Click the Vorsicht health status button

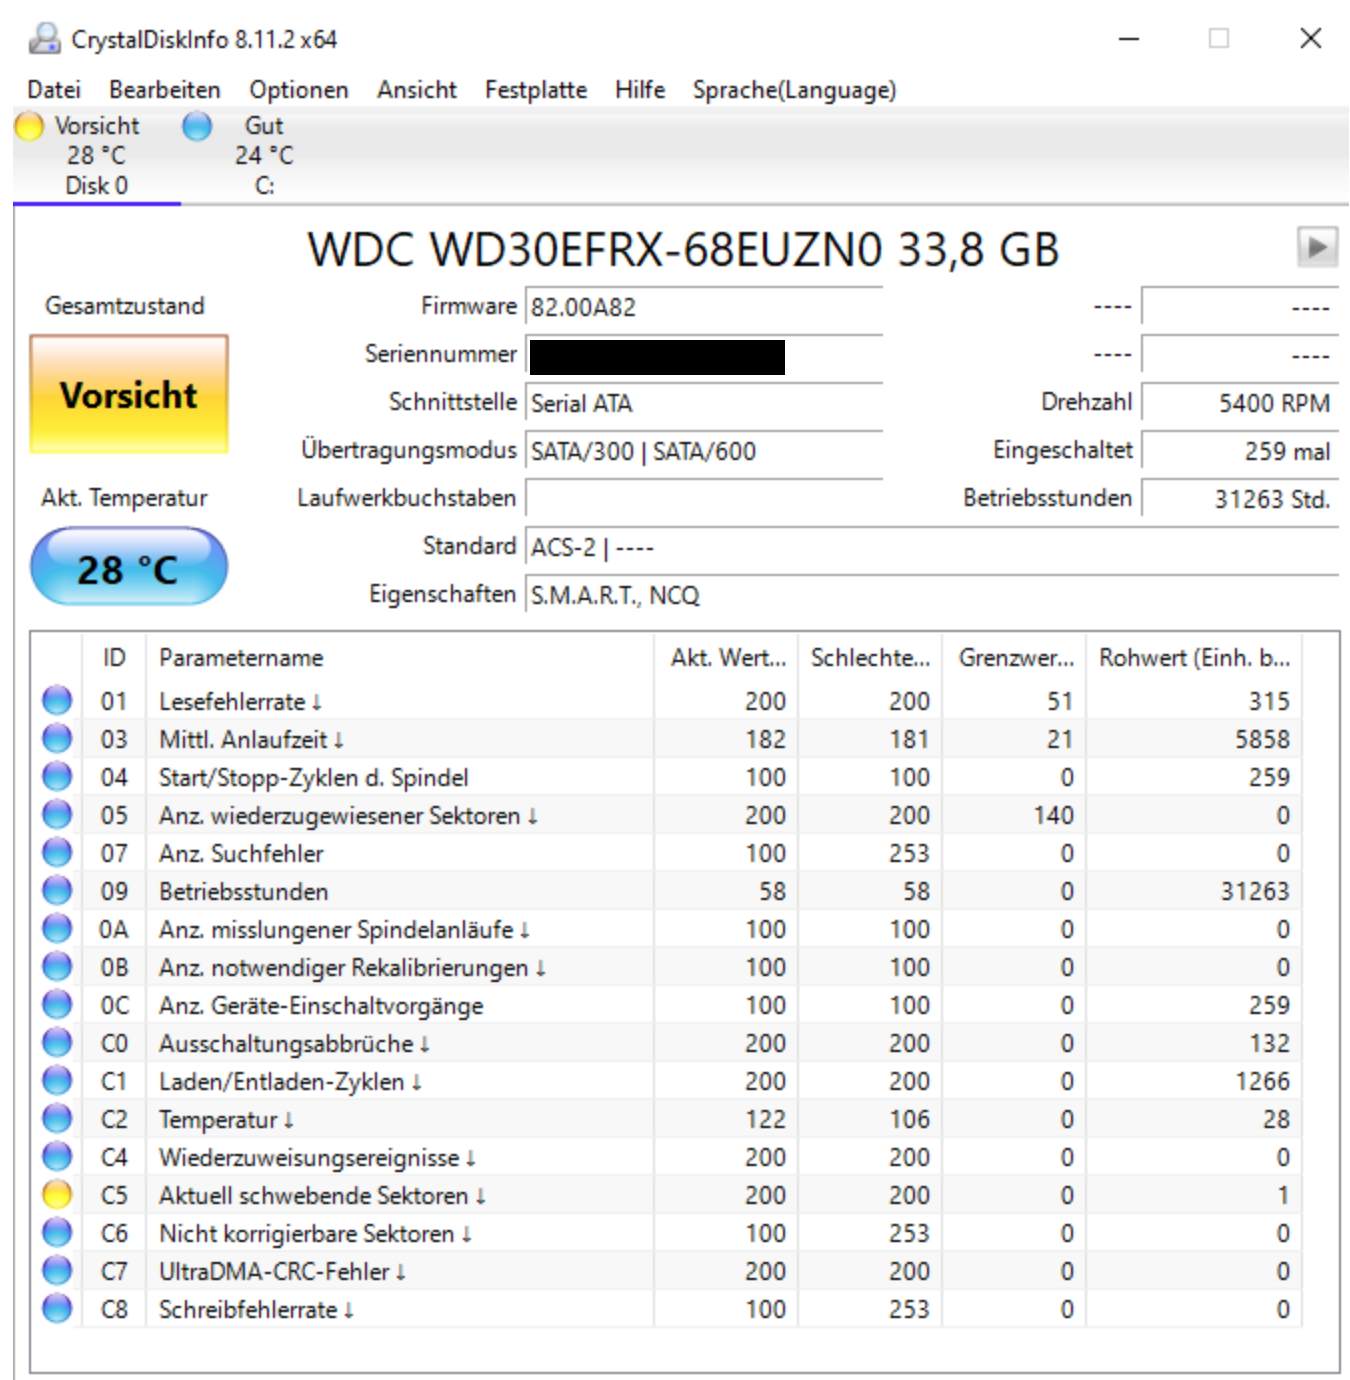click(129, 395)
